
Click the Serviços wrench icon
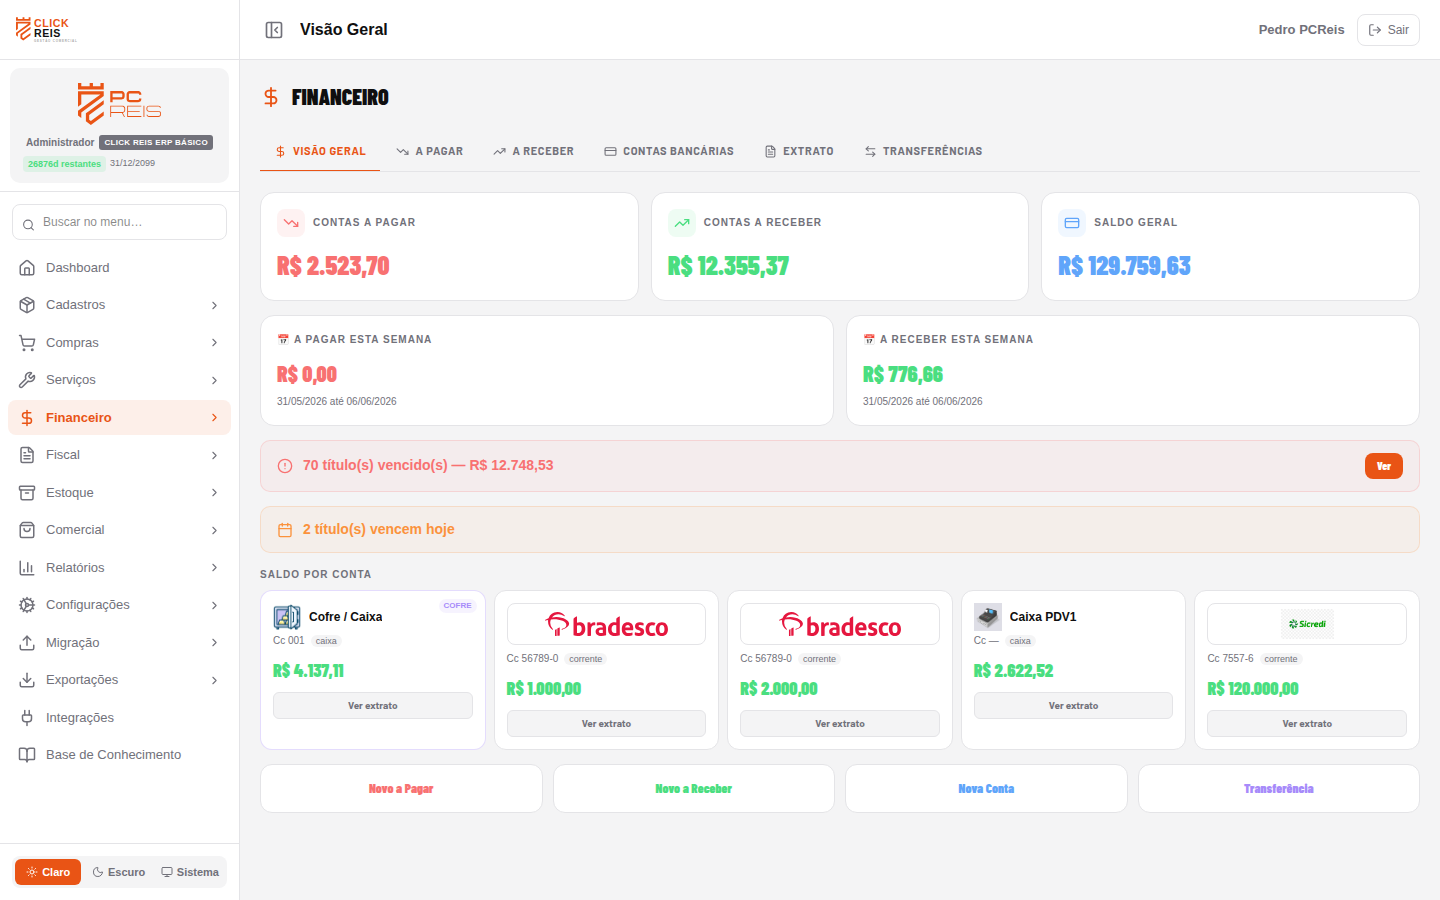pyautogui.click(x=27, y=380)
